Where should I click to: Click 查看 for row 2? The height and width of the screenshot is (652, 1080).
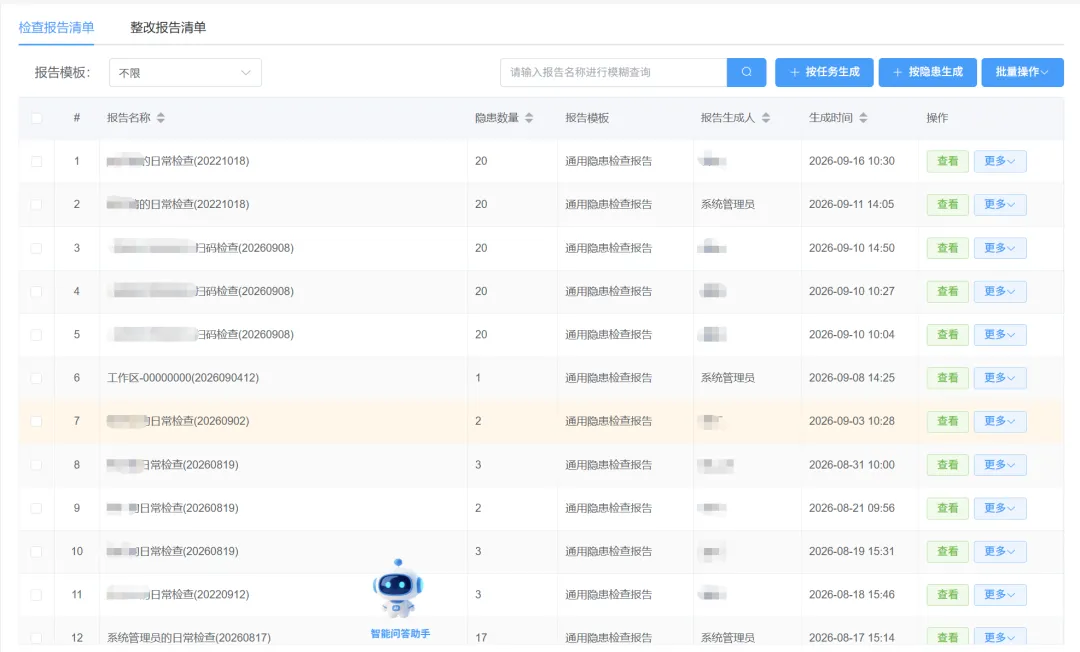pos(948,204)
